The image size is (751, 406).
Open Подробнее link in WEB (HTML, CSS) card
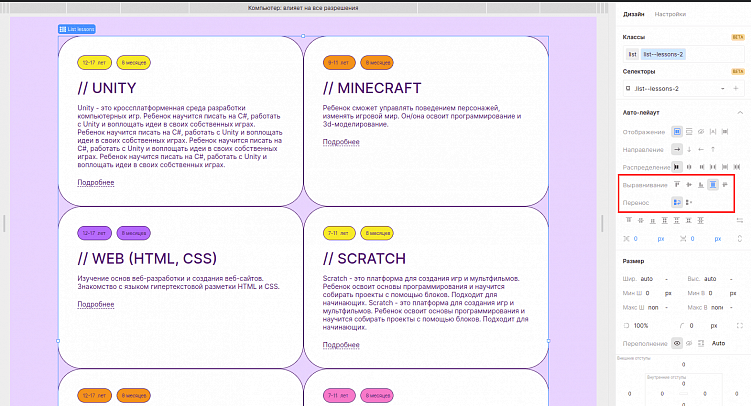coord(96,304)
